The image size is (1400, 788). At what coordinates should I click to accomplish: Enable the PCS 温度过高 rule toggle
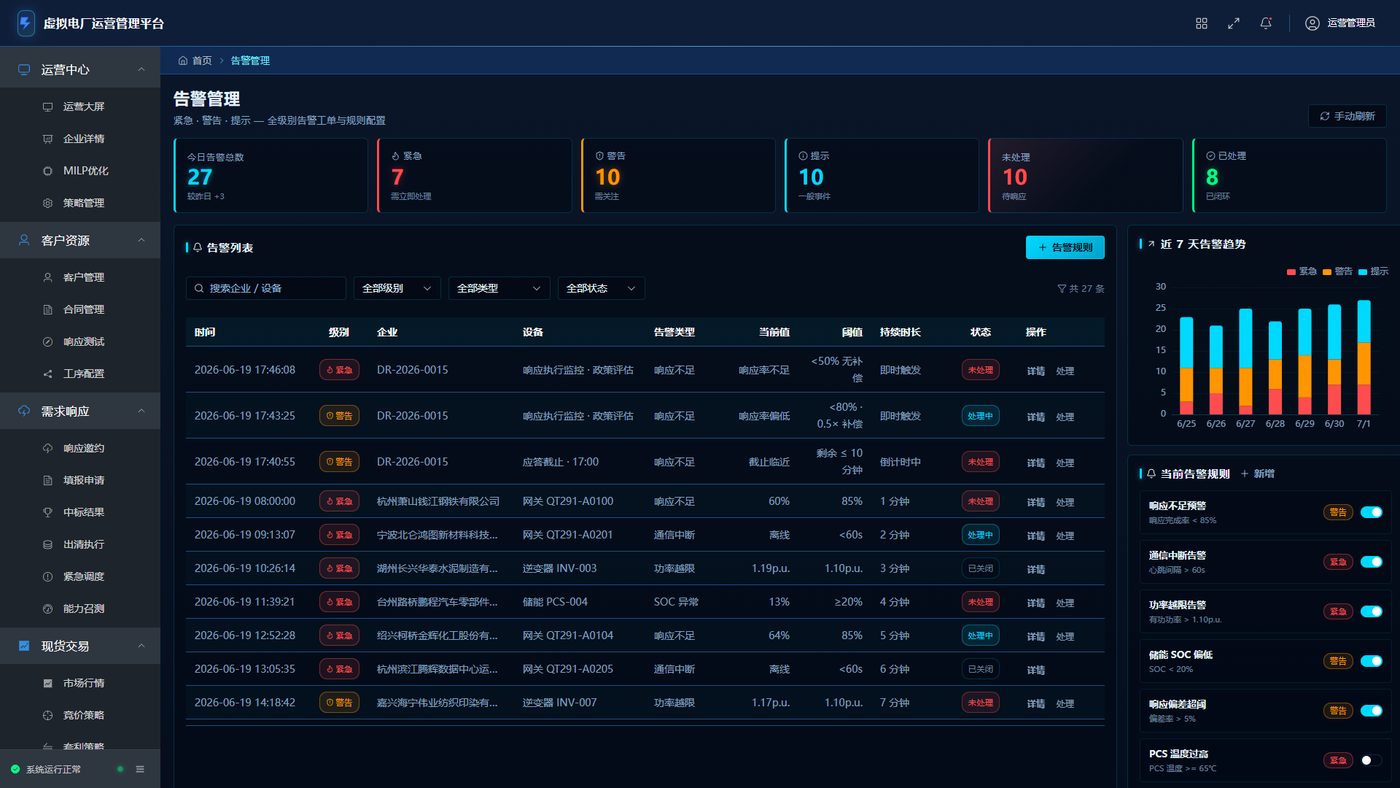[x=1371, y=760]
